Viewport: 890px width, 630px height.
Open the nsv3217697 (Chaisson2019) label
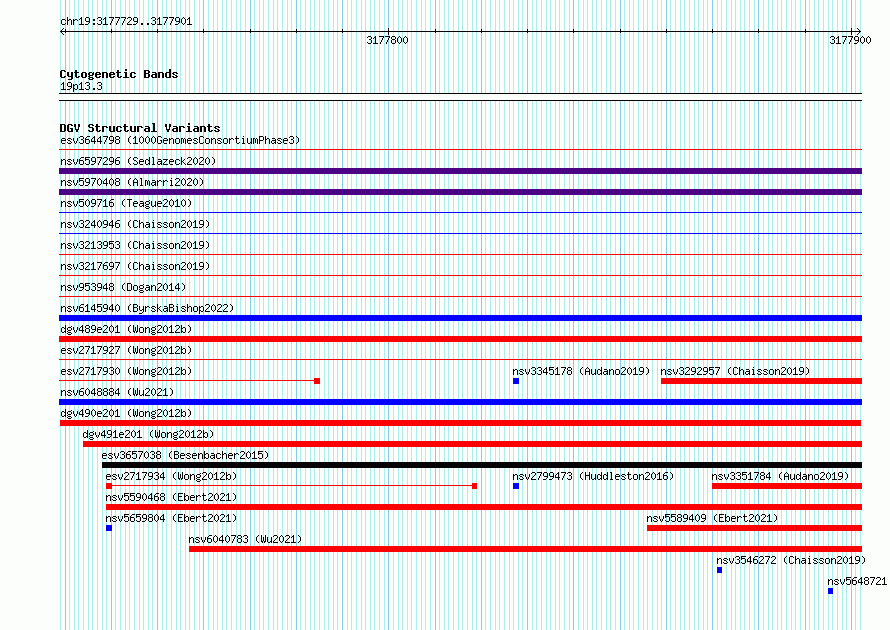(135, 266)
